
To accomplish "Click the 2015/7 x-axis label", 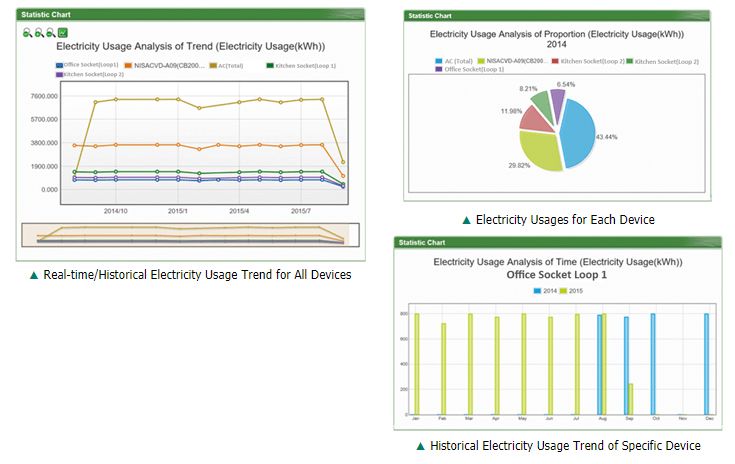I will coord(301,211).
